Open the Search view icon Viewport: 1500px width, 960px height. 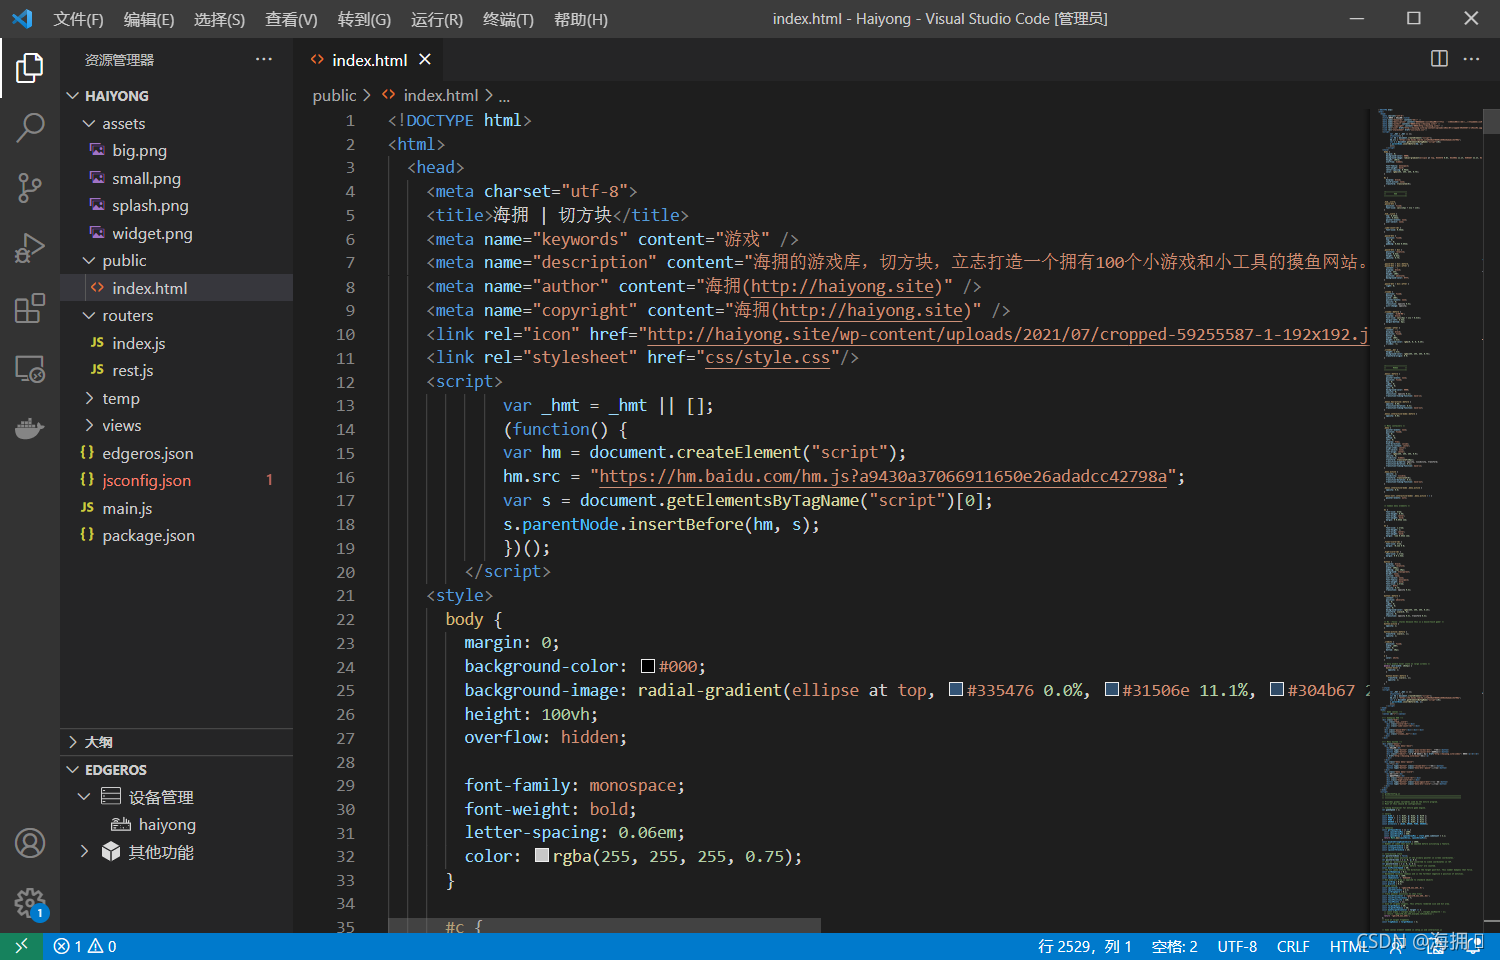pos(30,127)
